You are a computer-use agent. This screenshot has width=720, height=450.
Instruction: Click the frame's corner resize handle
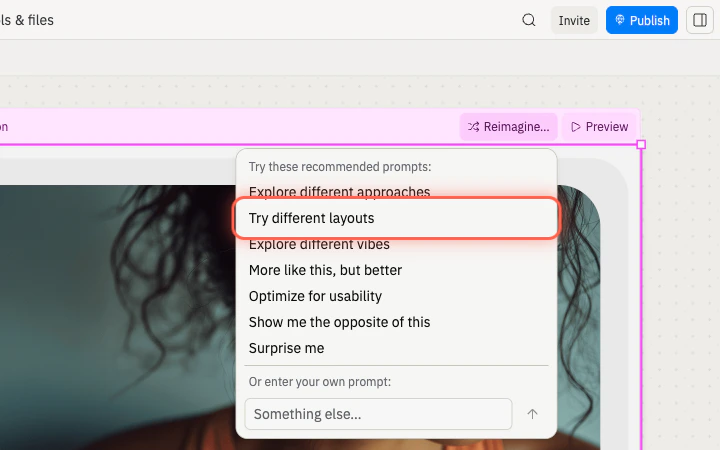641,145
